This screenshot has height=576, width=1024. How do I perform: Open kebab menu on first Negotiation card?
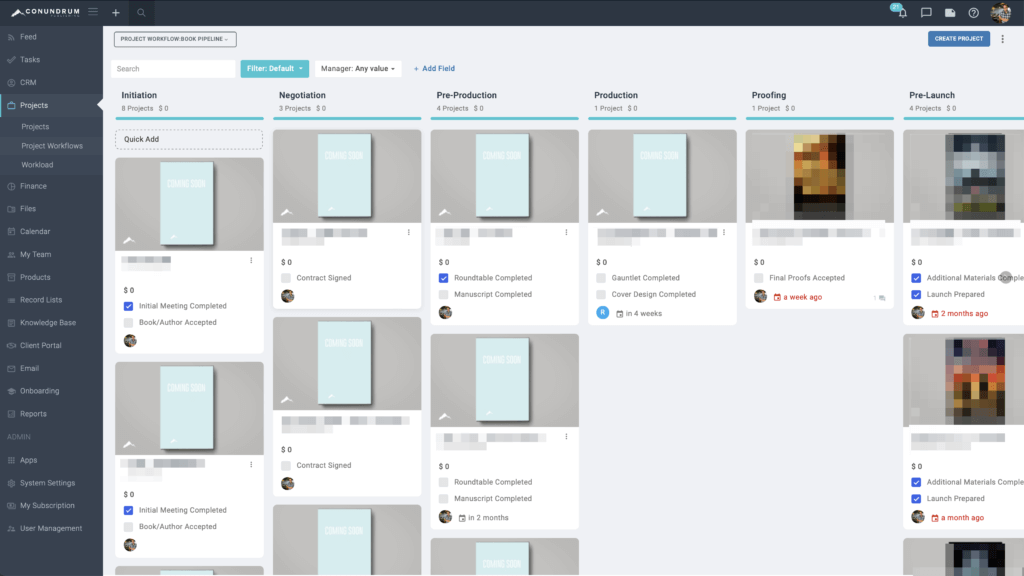[409, 232]
